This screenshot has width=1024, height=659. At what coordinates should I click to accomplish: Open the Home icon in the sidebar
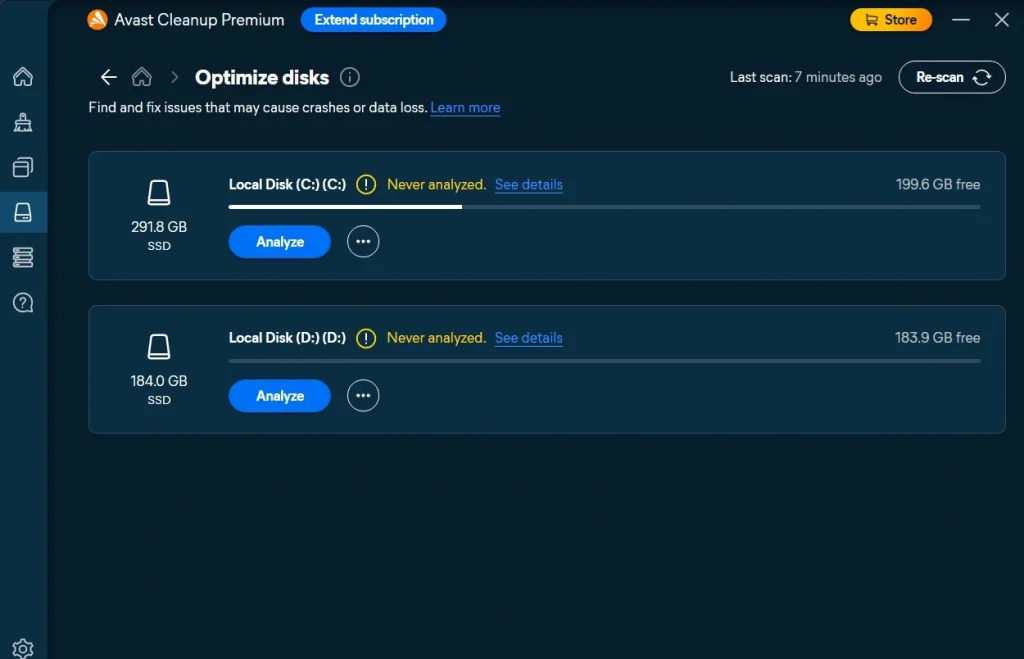click(23, 76)
